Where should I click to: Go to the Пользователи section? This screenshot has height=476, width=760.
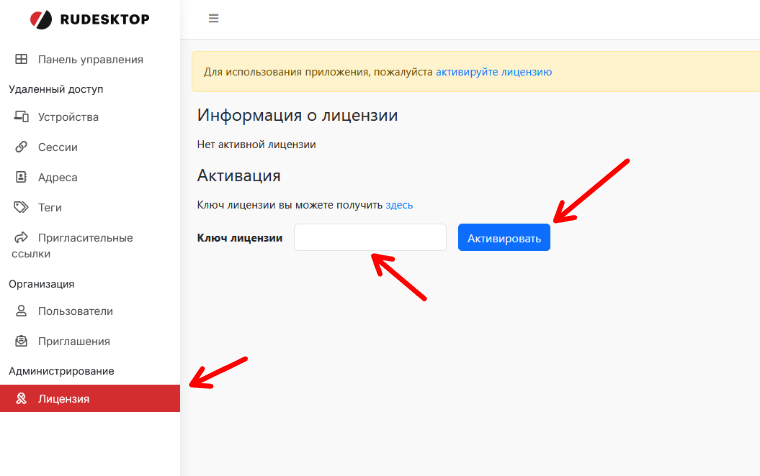[75, 311]
